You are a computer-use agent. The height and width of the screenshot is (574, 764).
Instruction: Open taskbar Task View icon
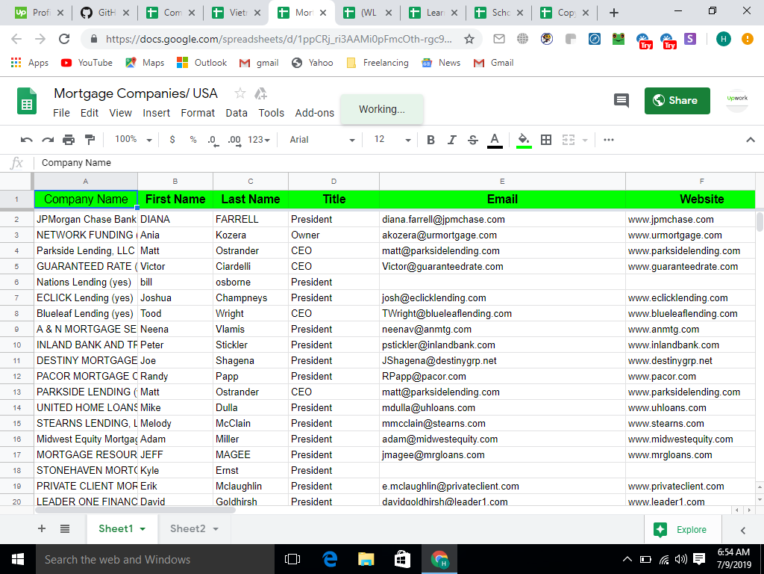(x=292, y=559)
